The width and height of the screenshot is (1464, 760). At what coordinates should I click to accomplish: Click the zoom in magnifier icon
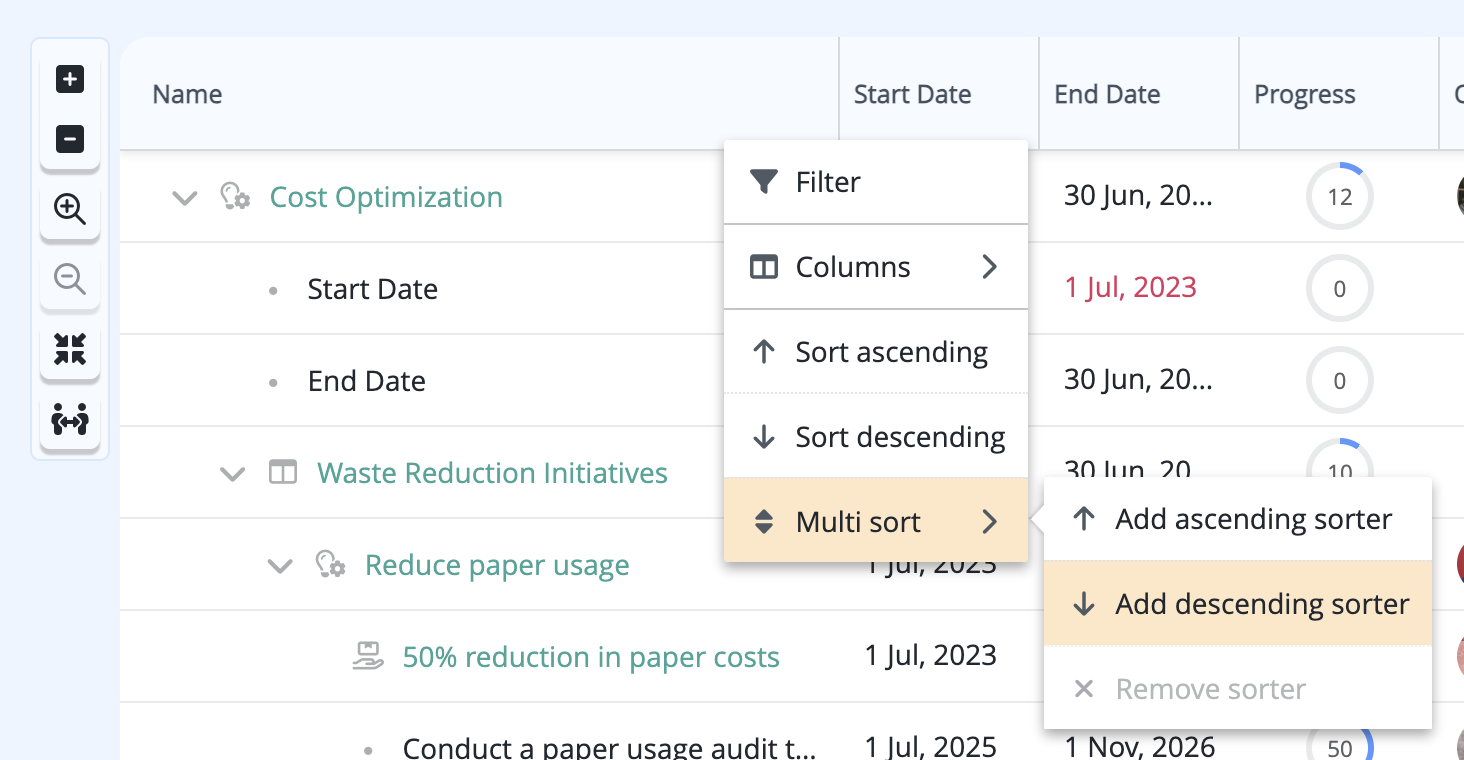(x=70, y=209)
